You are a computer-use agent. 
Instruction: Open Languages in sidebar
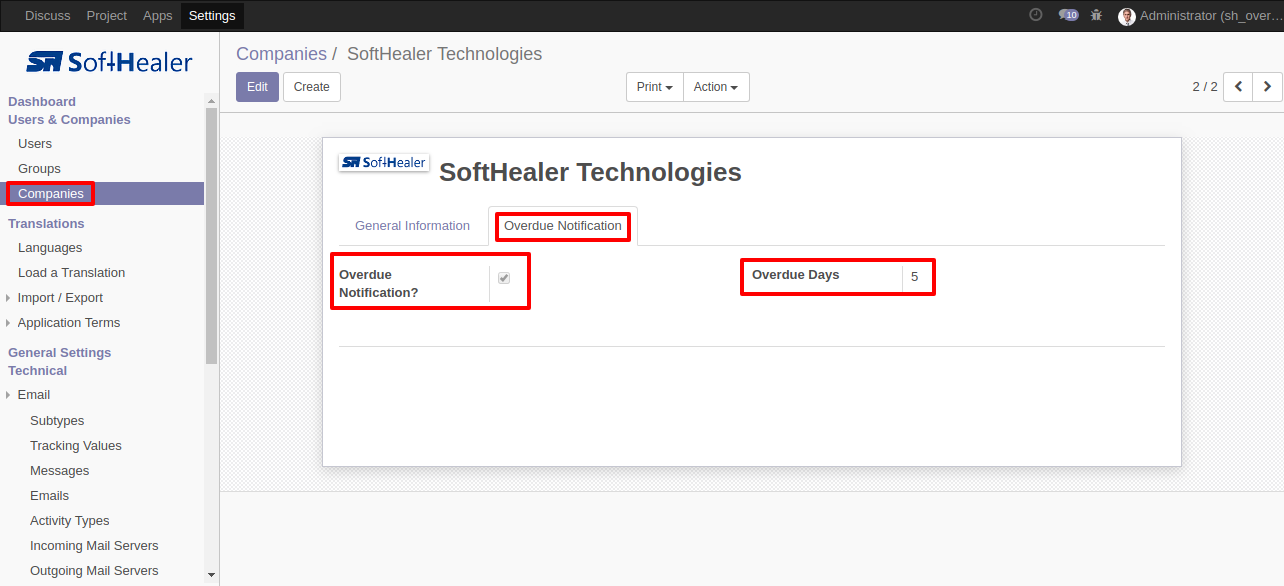(x=50, y=248)
